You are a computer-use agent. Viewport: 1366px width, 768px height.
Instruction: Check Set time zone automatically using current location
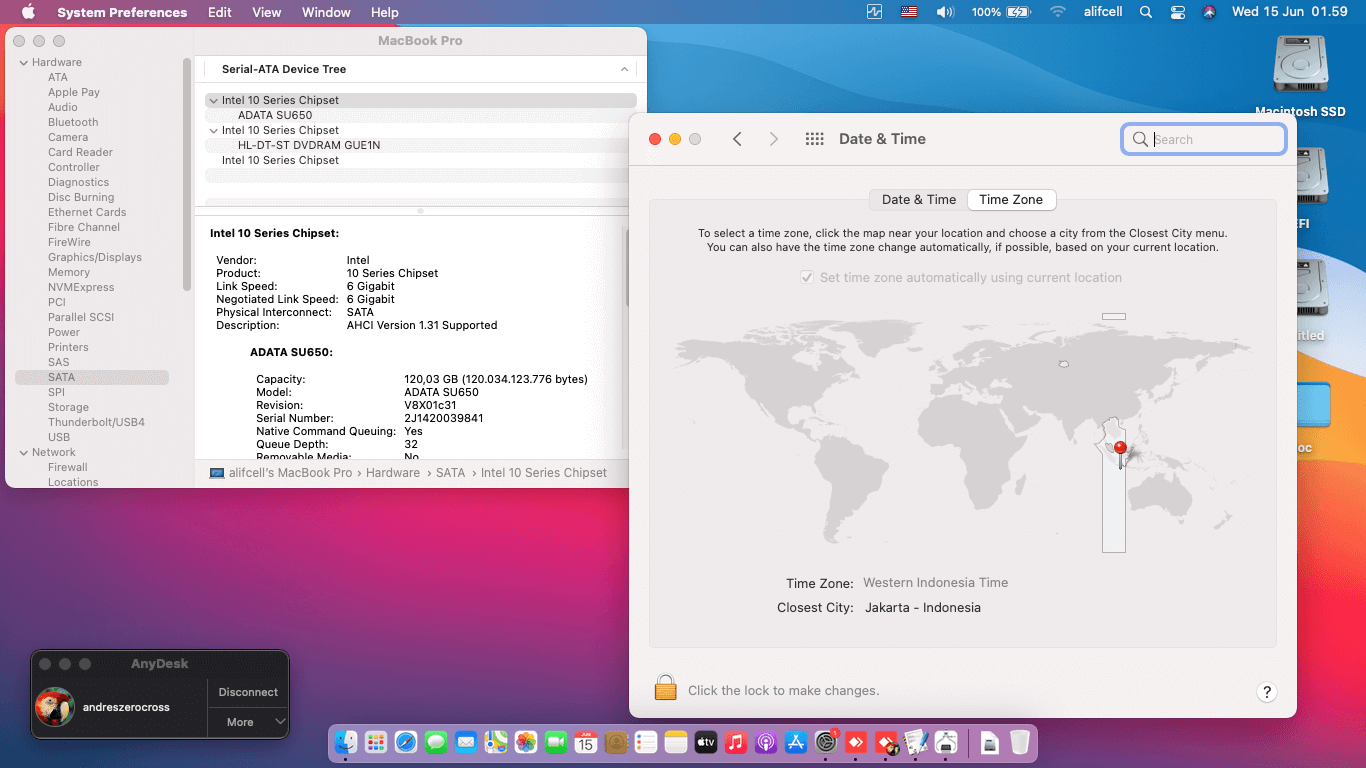pos(807,278)
